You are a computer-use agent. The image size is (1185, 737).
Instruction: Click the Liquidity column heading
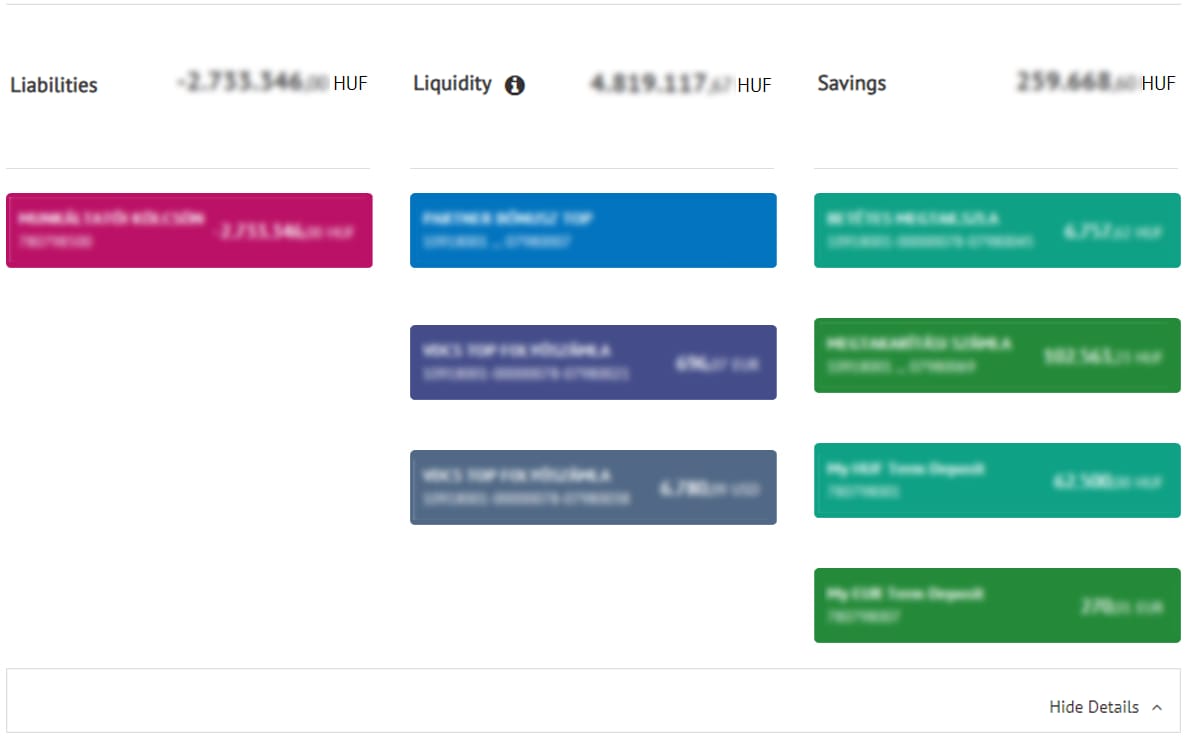[452, 84]
